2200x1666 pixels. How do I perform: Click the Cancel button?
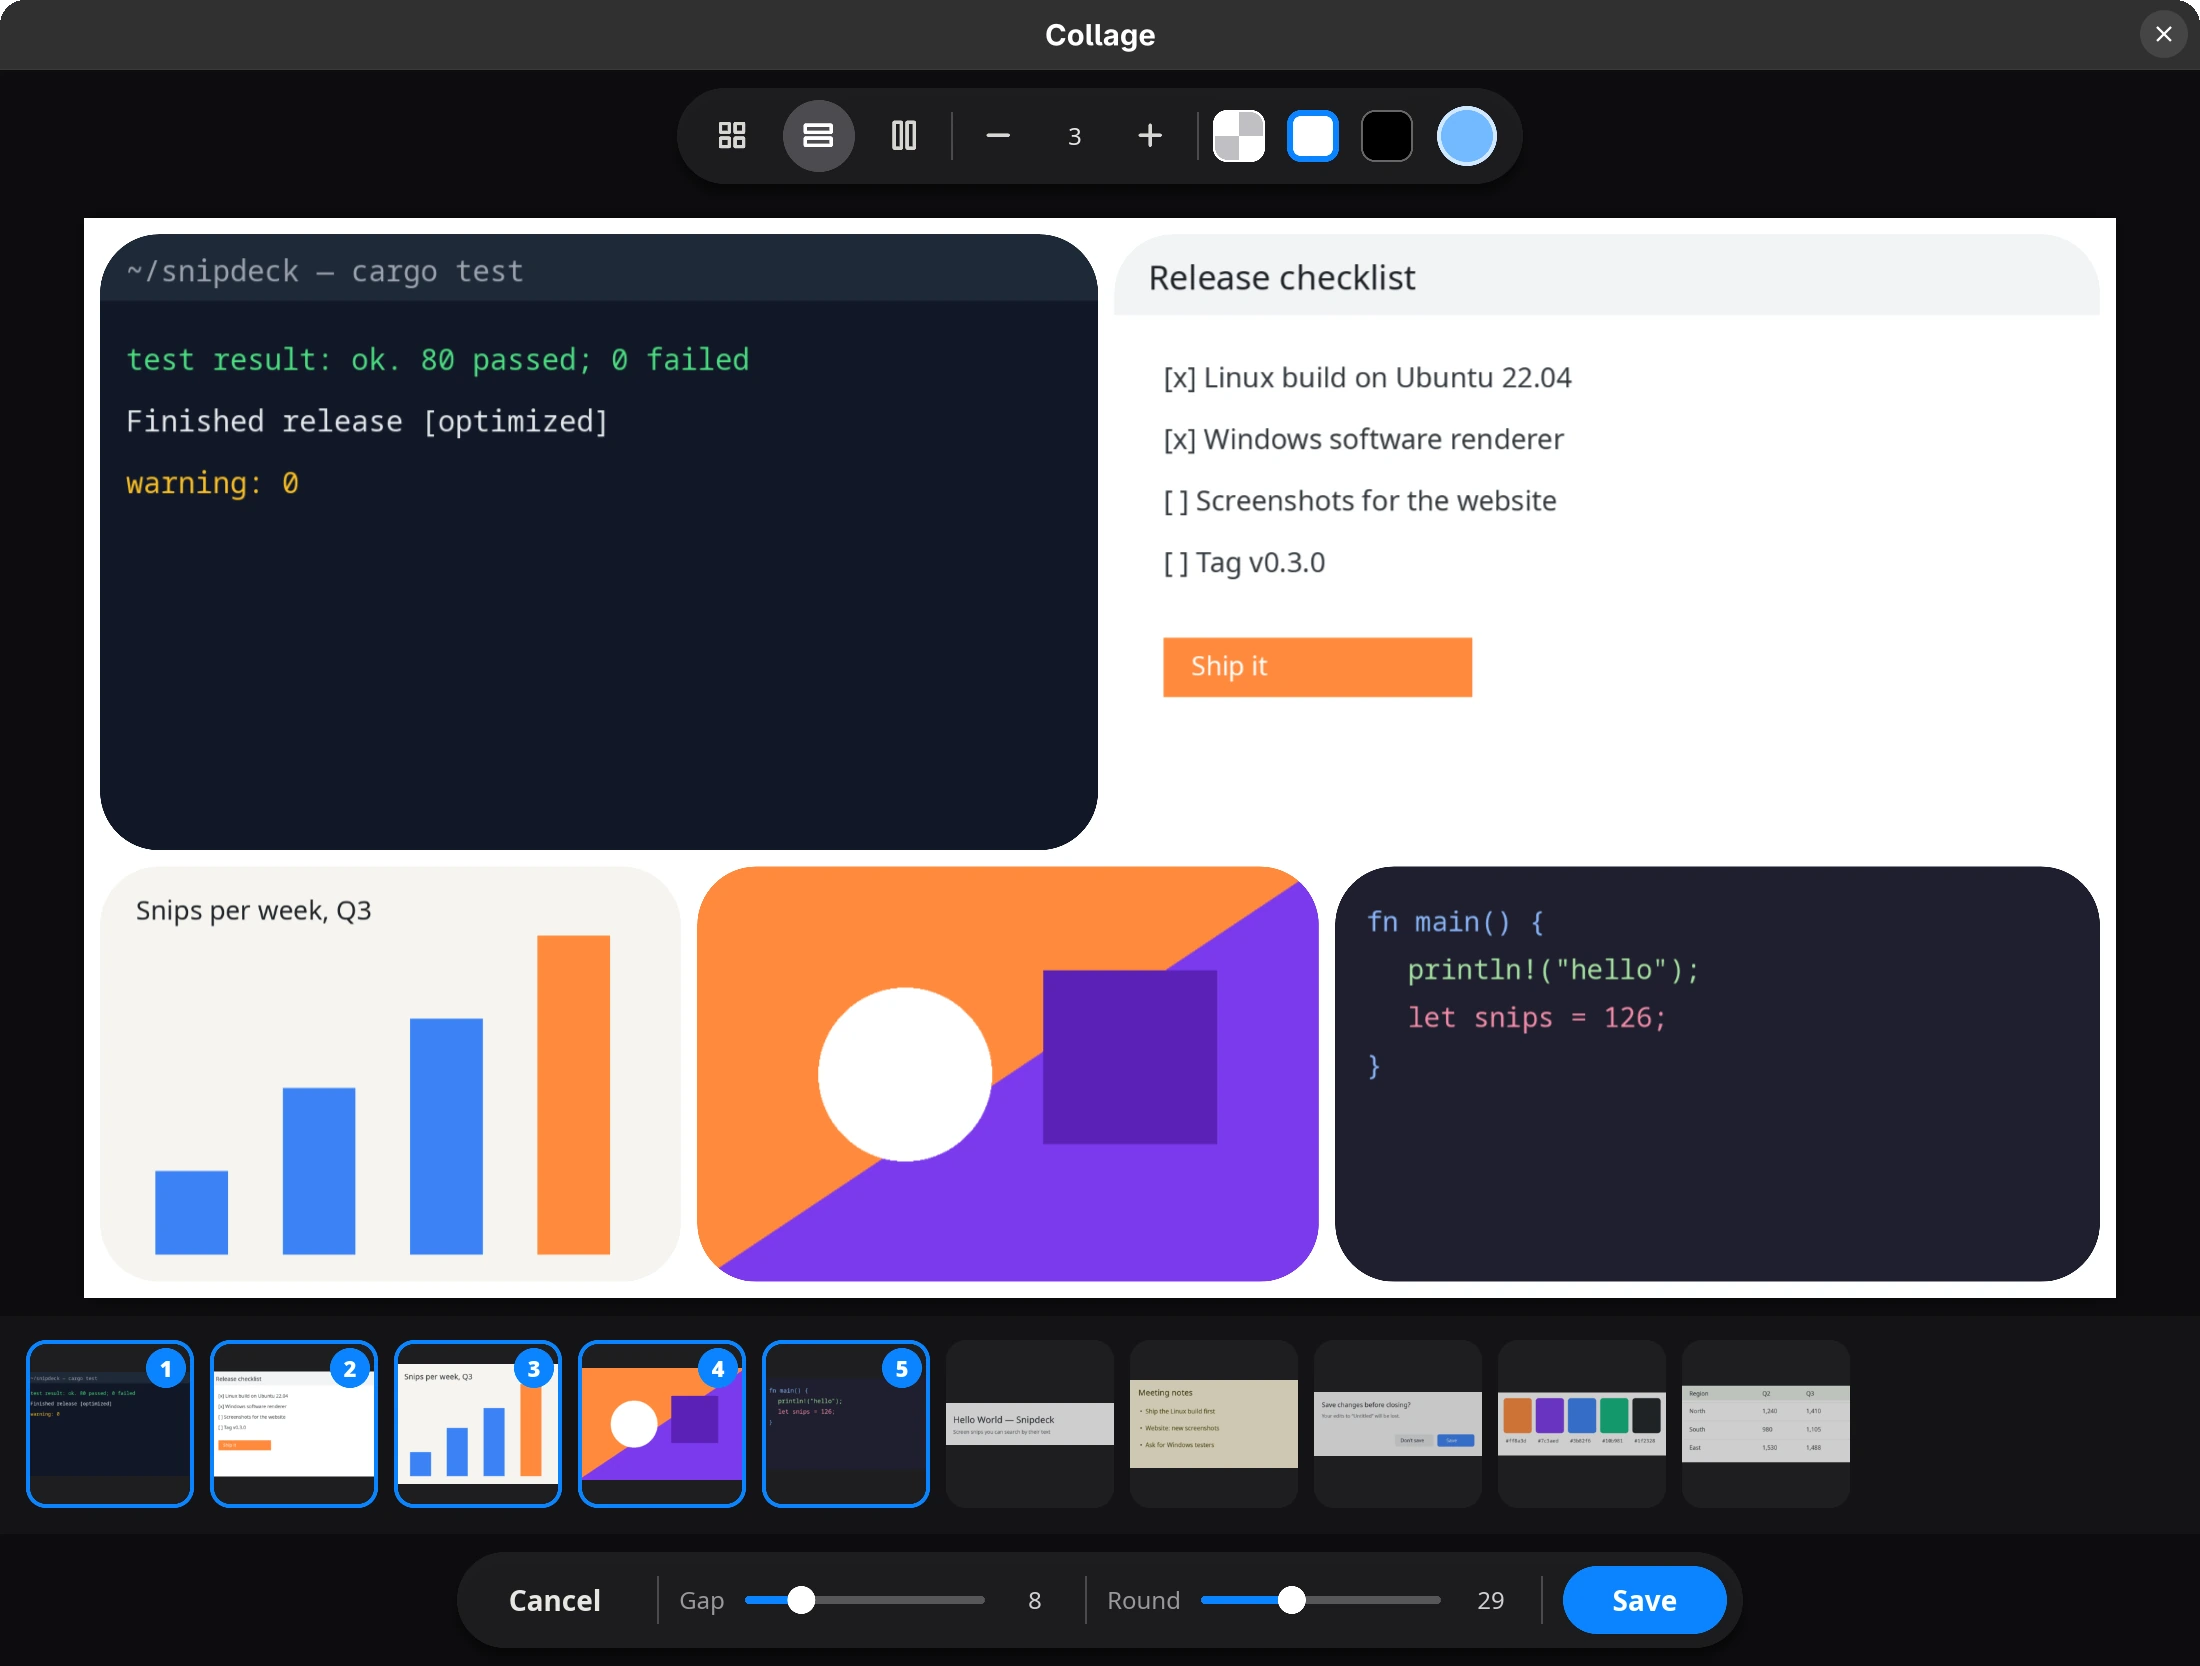click(x=555, y=1601)
